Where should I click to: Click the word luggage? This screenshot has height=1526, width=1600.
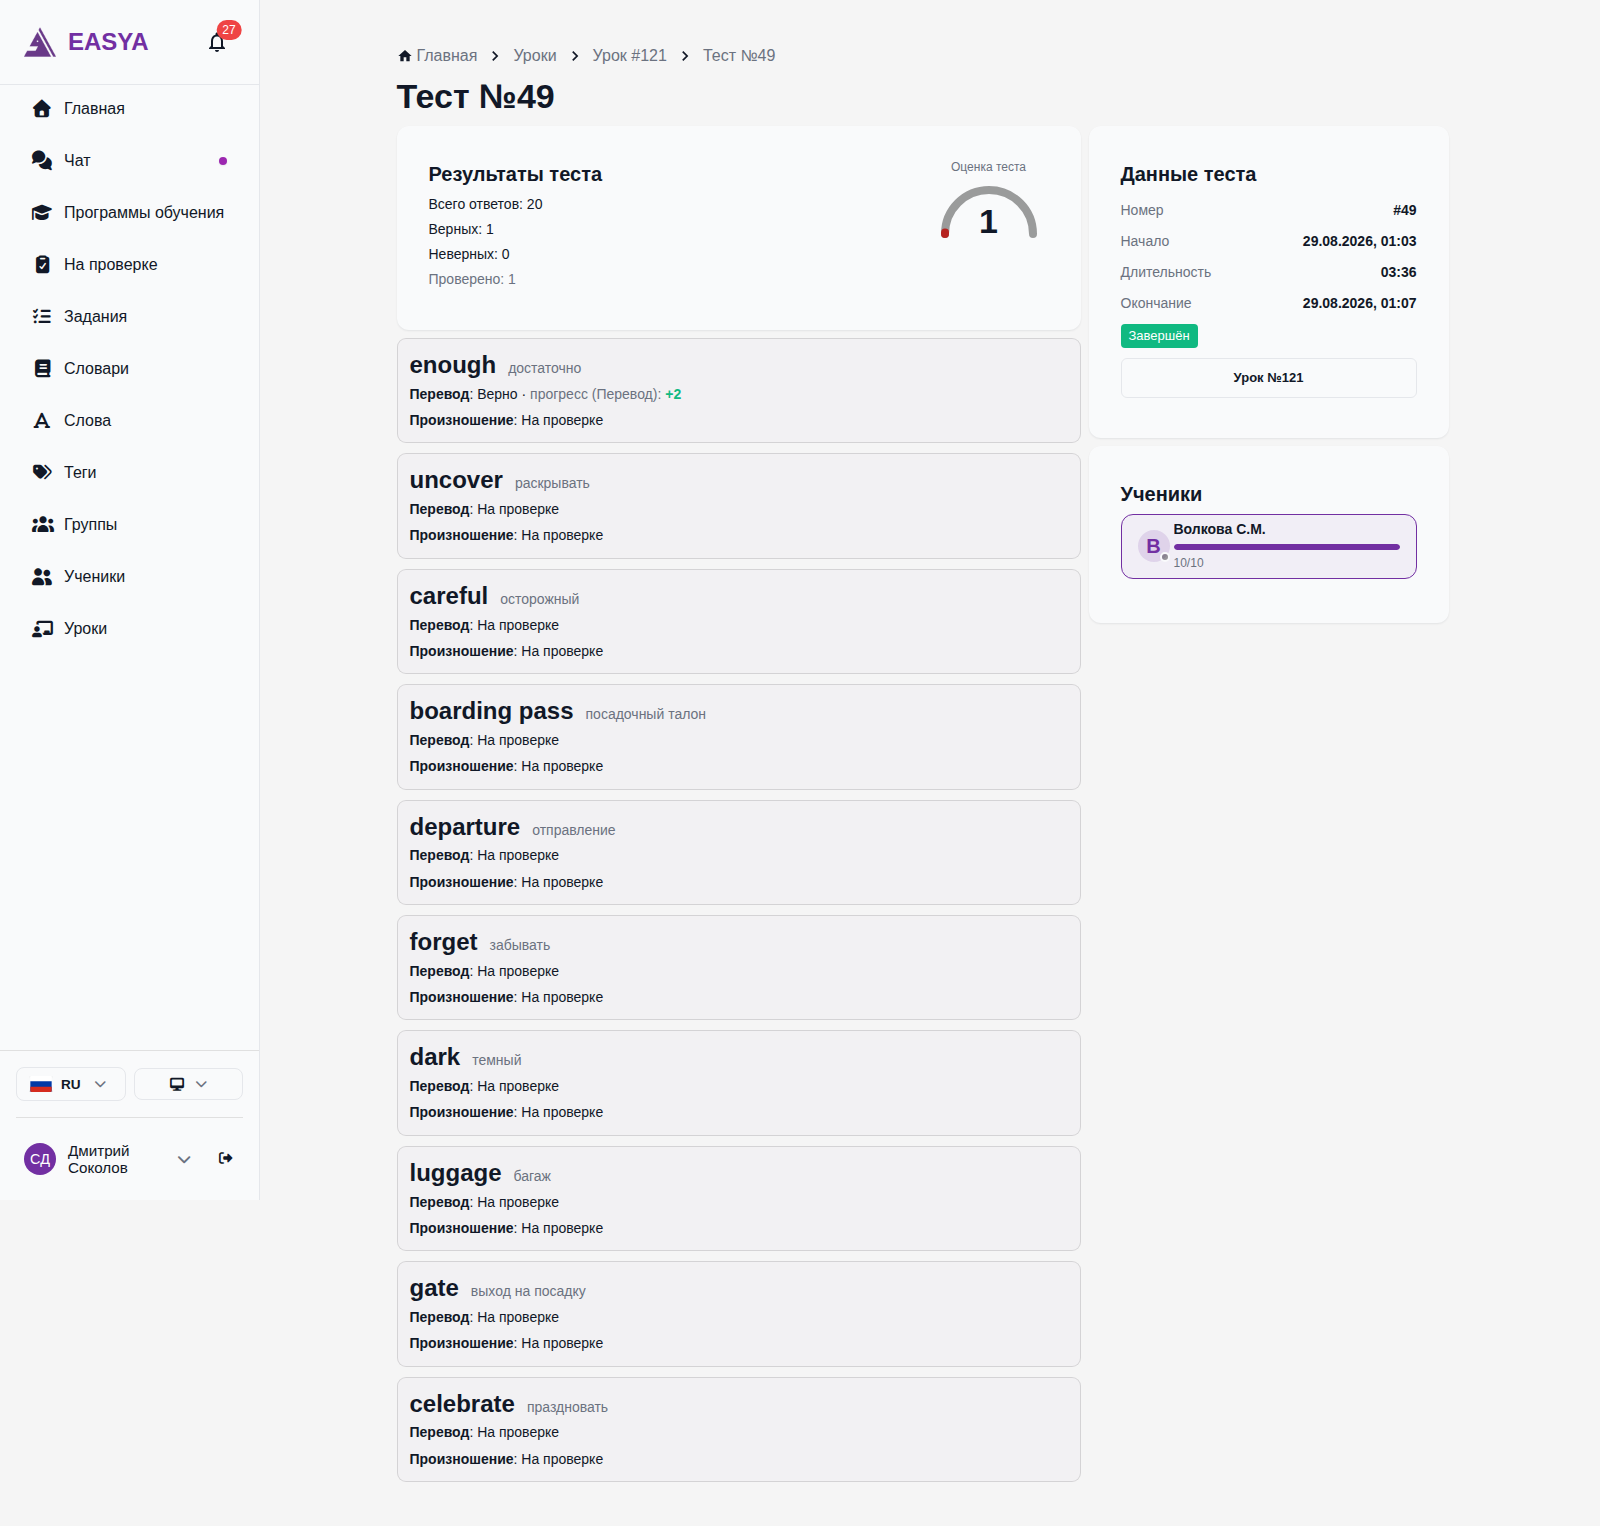click(456, 1173)
